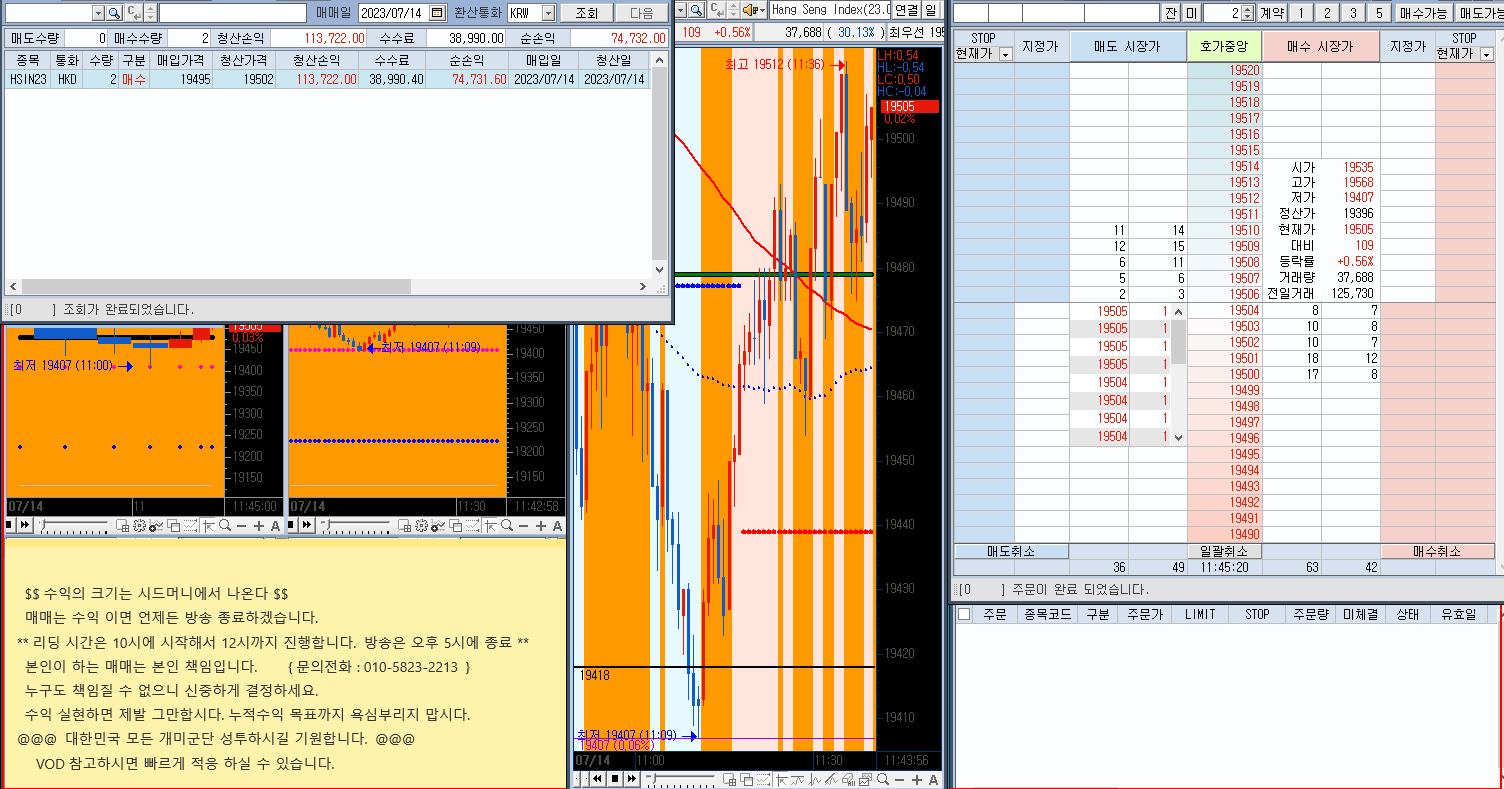The height and width of the screenshot is (789, 1504).
Task: Click the 연결 button in chart toolbar
Action: click(x=907, y=11)
